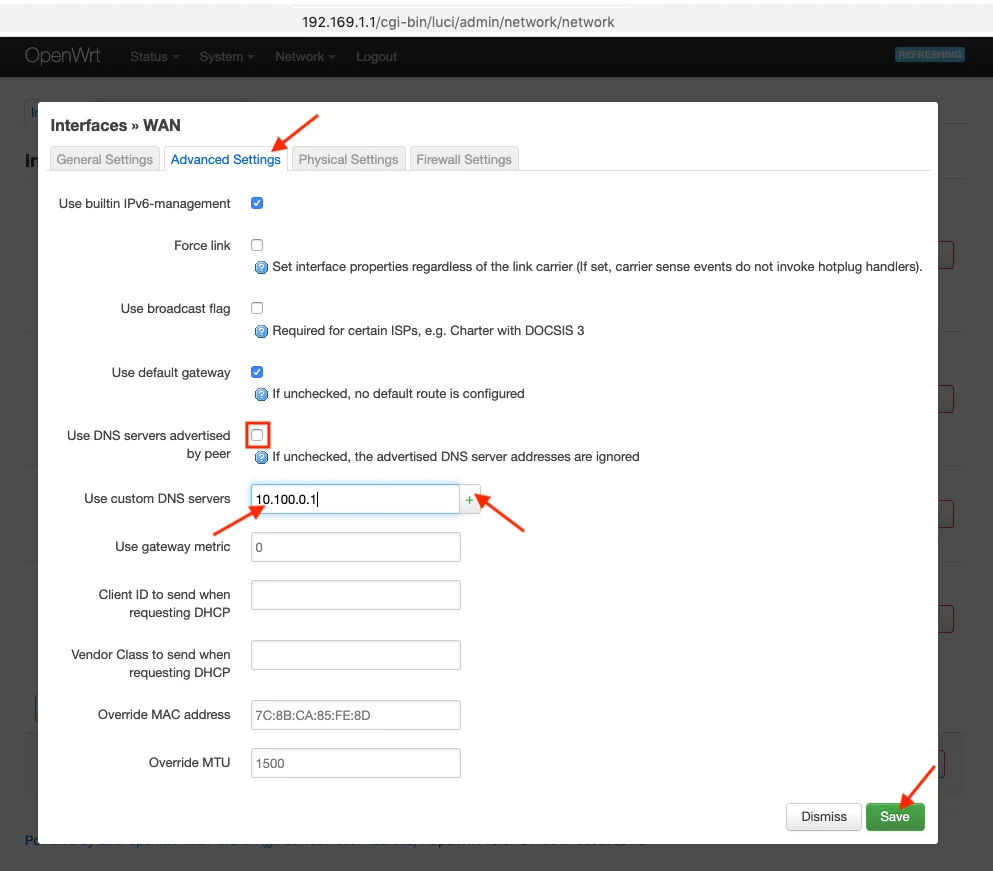Uncheck Use default gateway

[x=257, y=372]
